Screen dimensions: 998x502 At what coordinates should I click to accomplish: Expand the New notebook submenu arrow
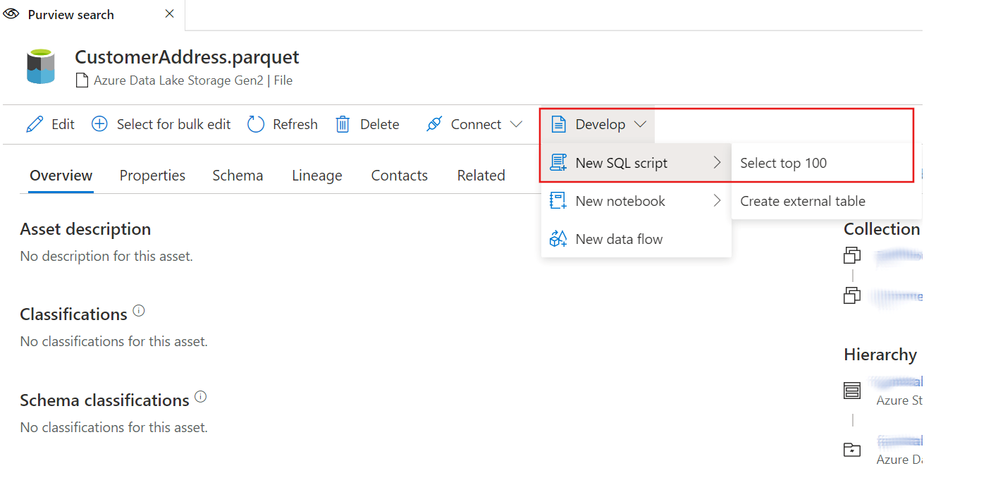click(x=717, y=200)
